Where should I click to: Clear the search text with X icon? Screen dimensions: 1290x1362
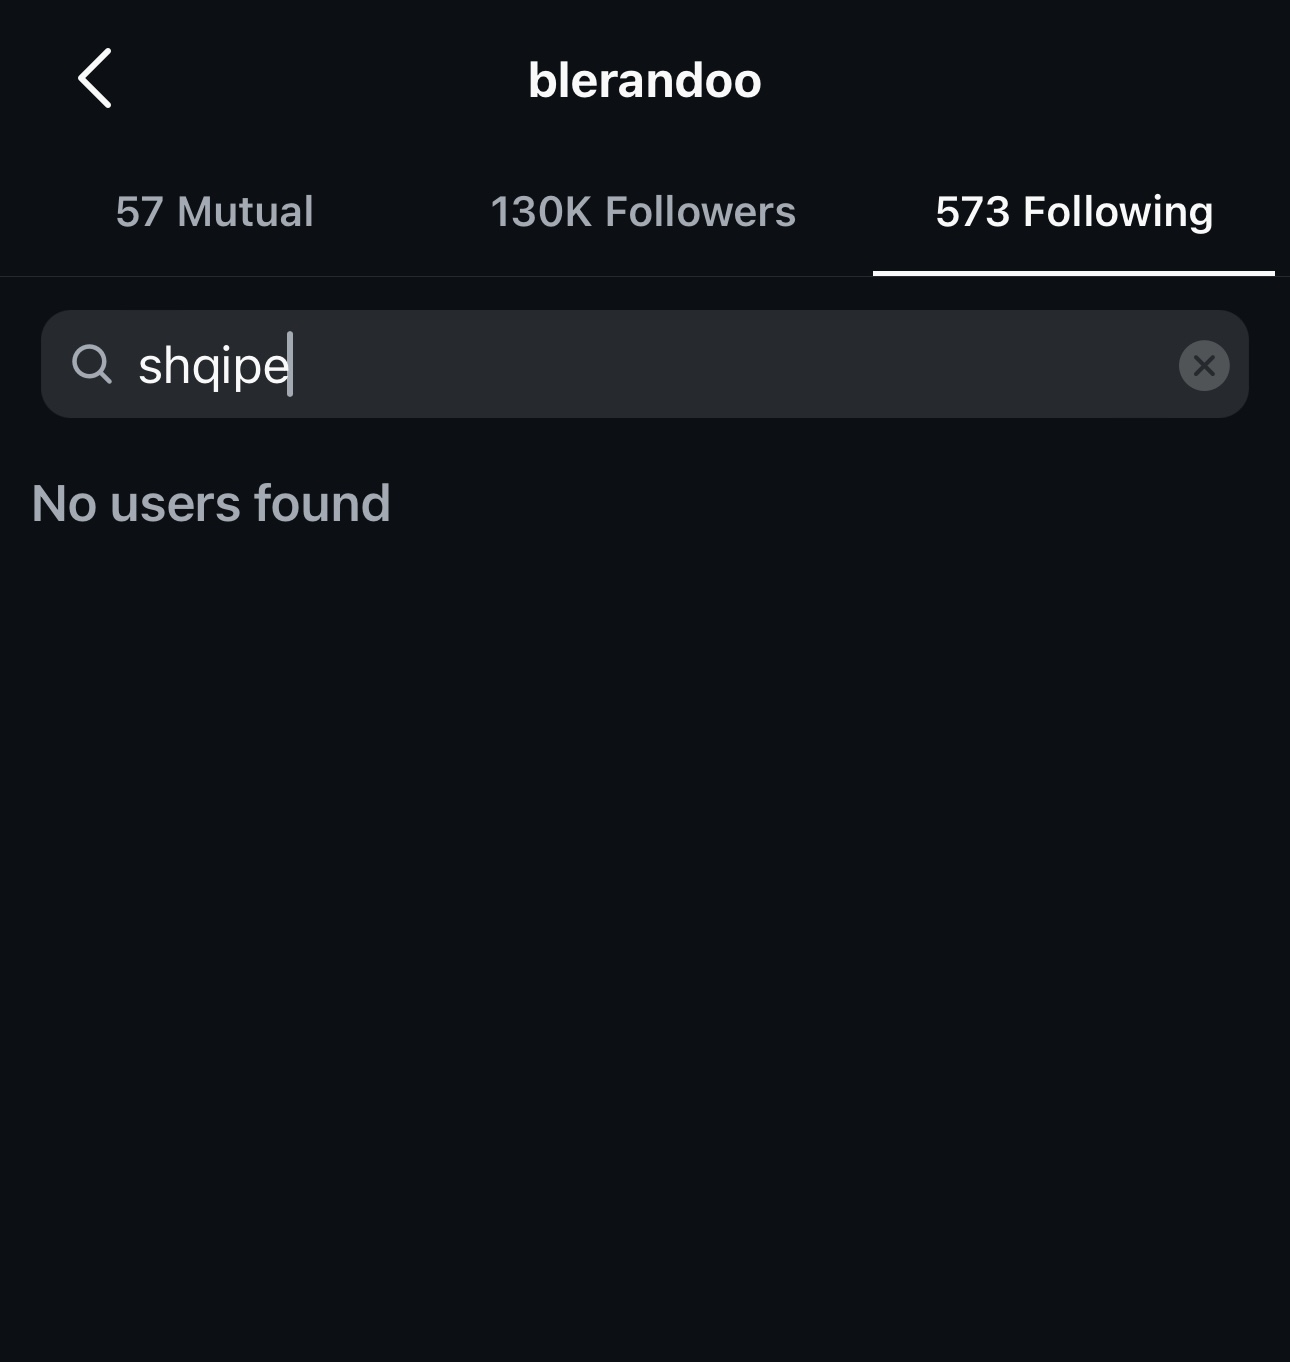click(x=1204, y=365)
